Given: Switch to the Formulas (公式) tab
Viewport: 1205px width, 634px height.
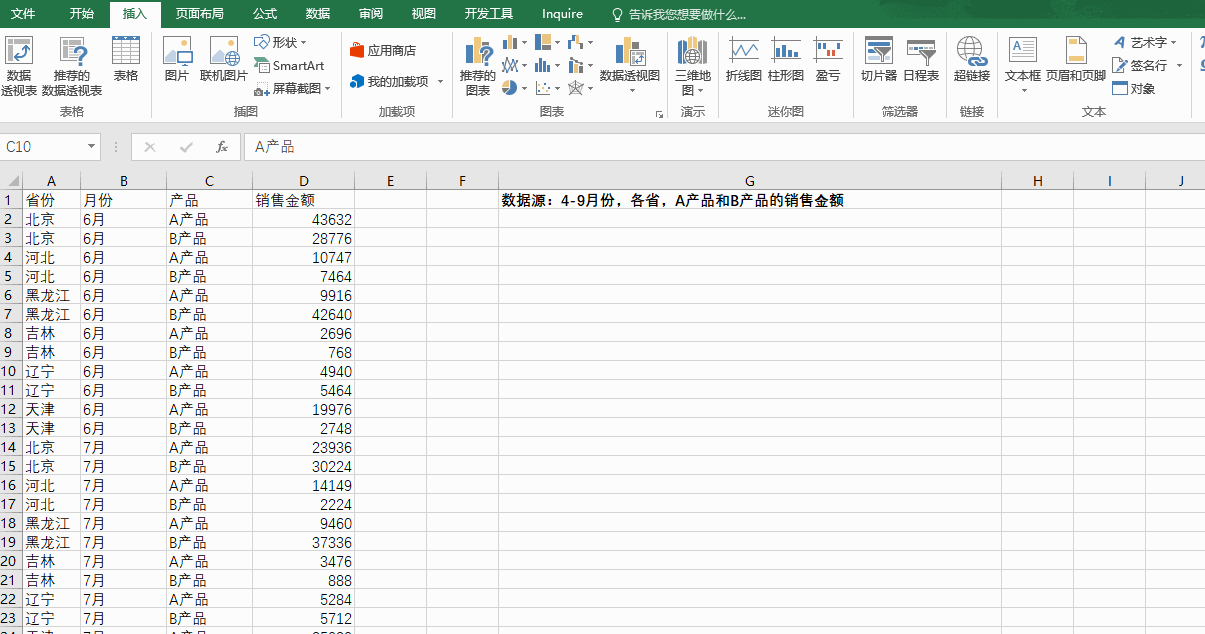Looking at the screenshot, I should pos(265,14).
